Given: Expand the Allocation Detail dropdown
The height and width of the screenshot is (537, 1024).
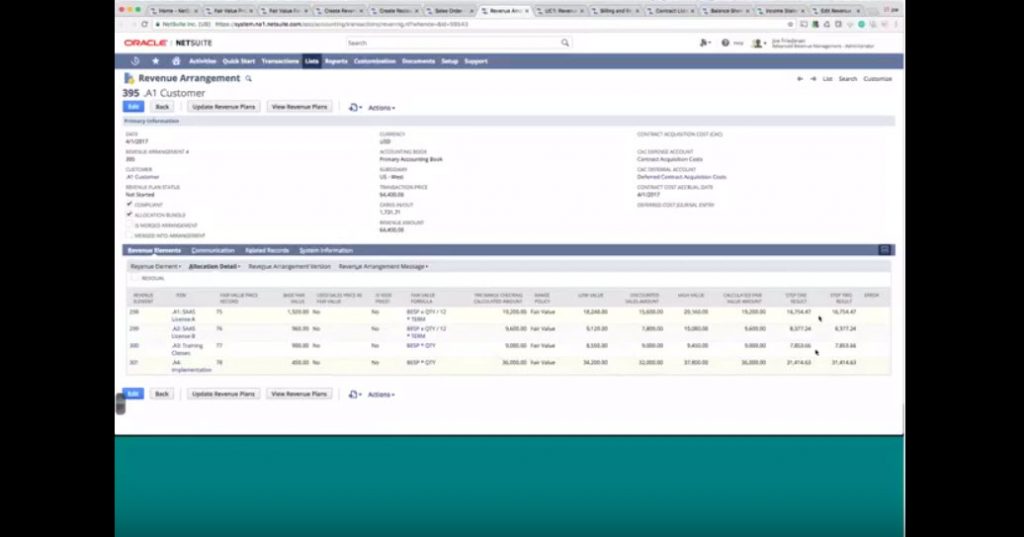Looking at the screenshot, I should click(215, 267).
